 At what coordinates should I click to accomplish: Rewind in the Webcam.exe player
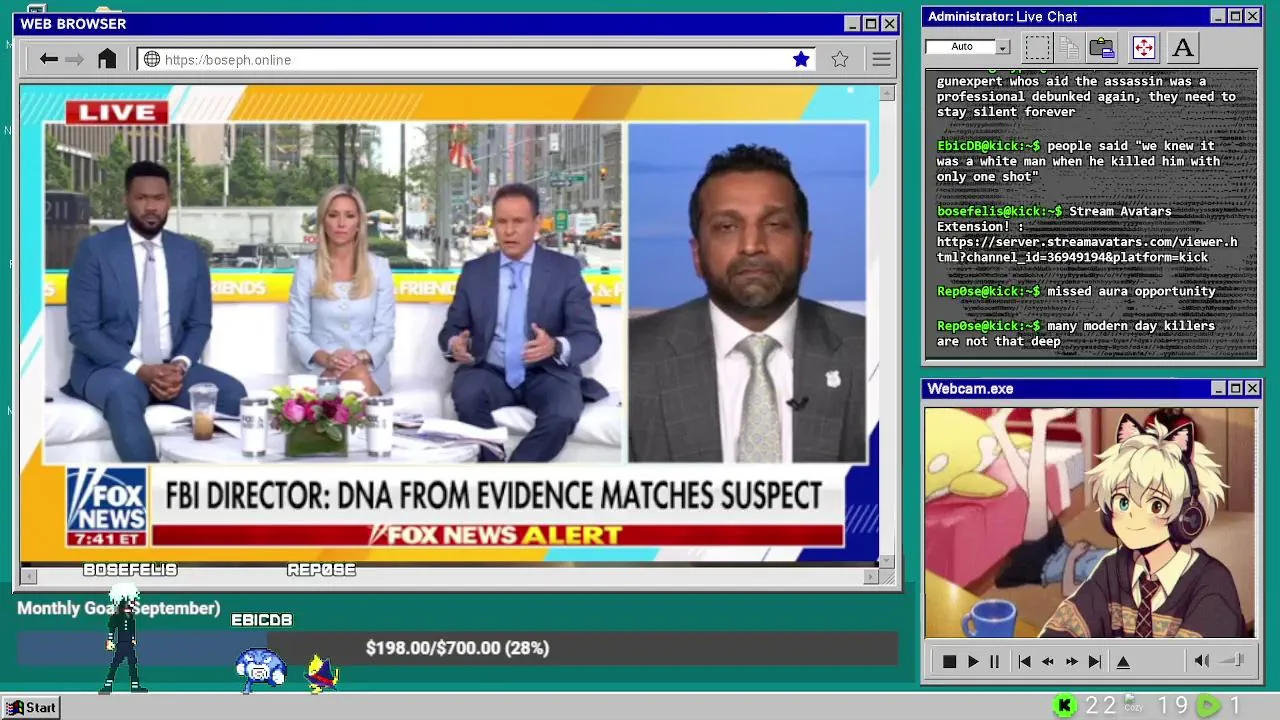1048,661
